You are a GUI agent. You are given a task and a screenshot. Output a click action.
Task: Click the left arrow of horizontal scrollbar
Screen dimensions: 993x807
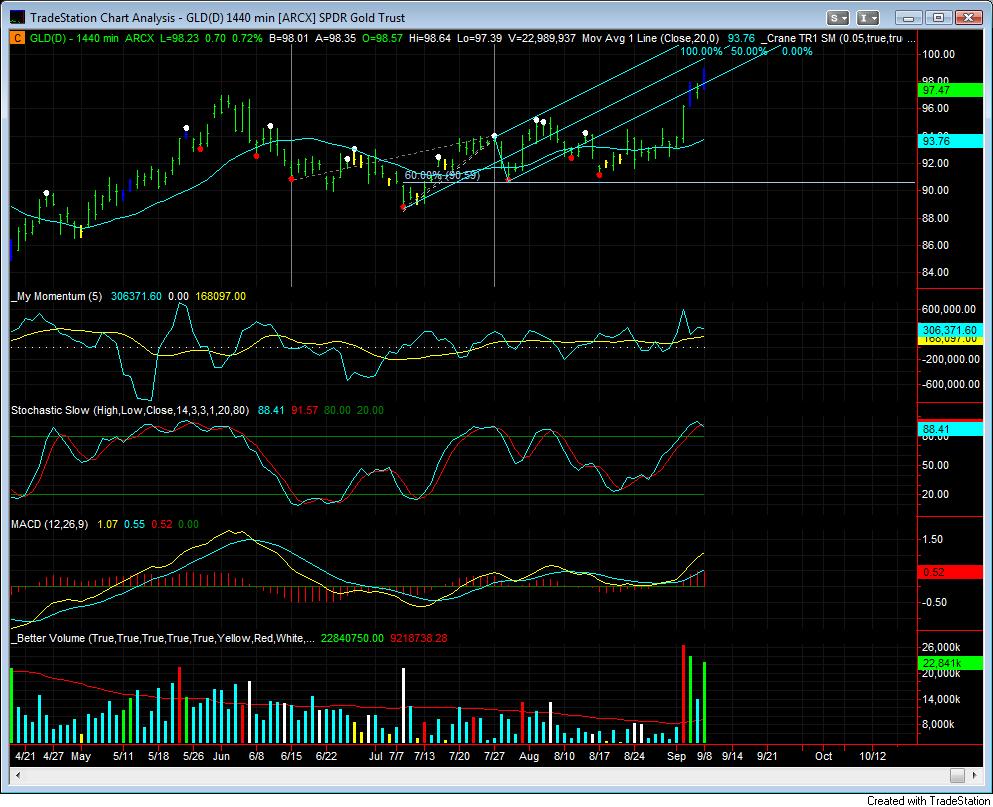pyautogui.click(x=17, y=775)
